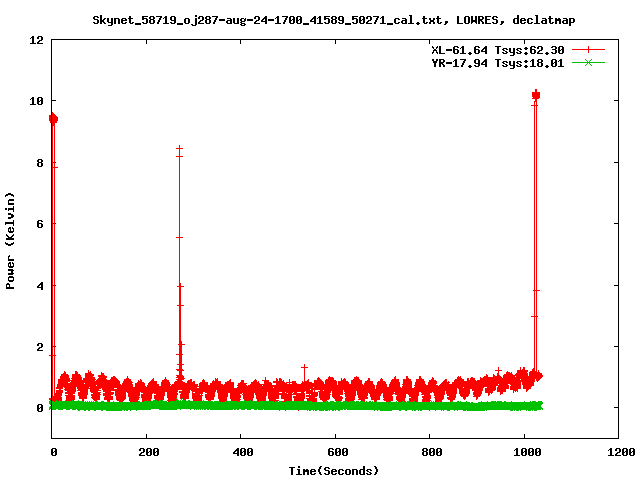The image size is (640, 480).
Task: Click the y-axis tick label 10
Action: tap(36, 101)
